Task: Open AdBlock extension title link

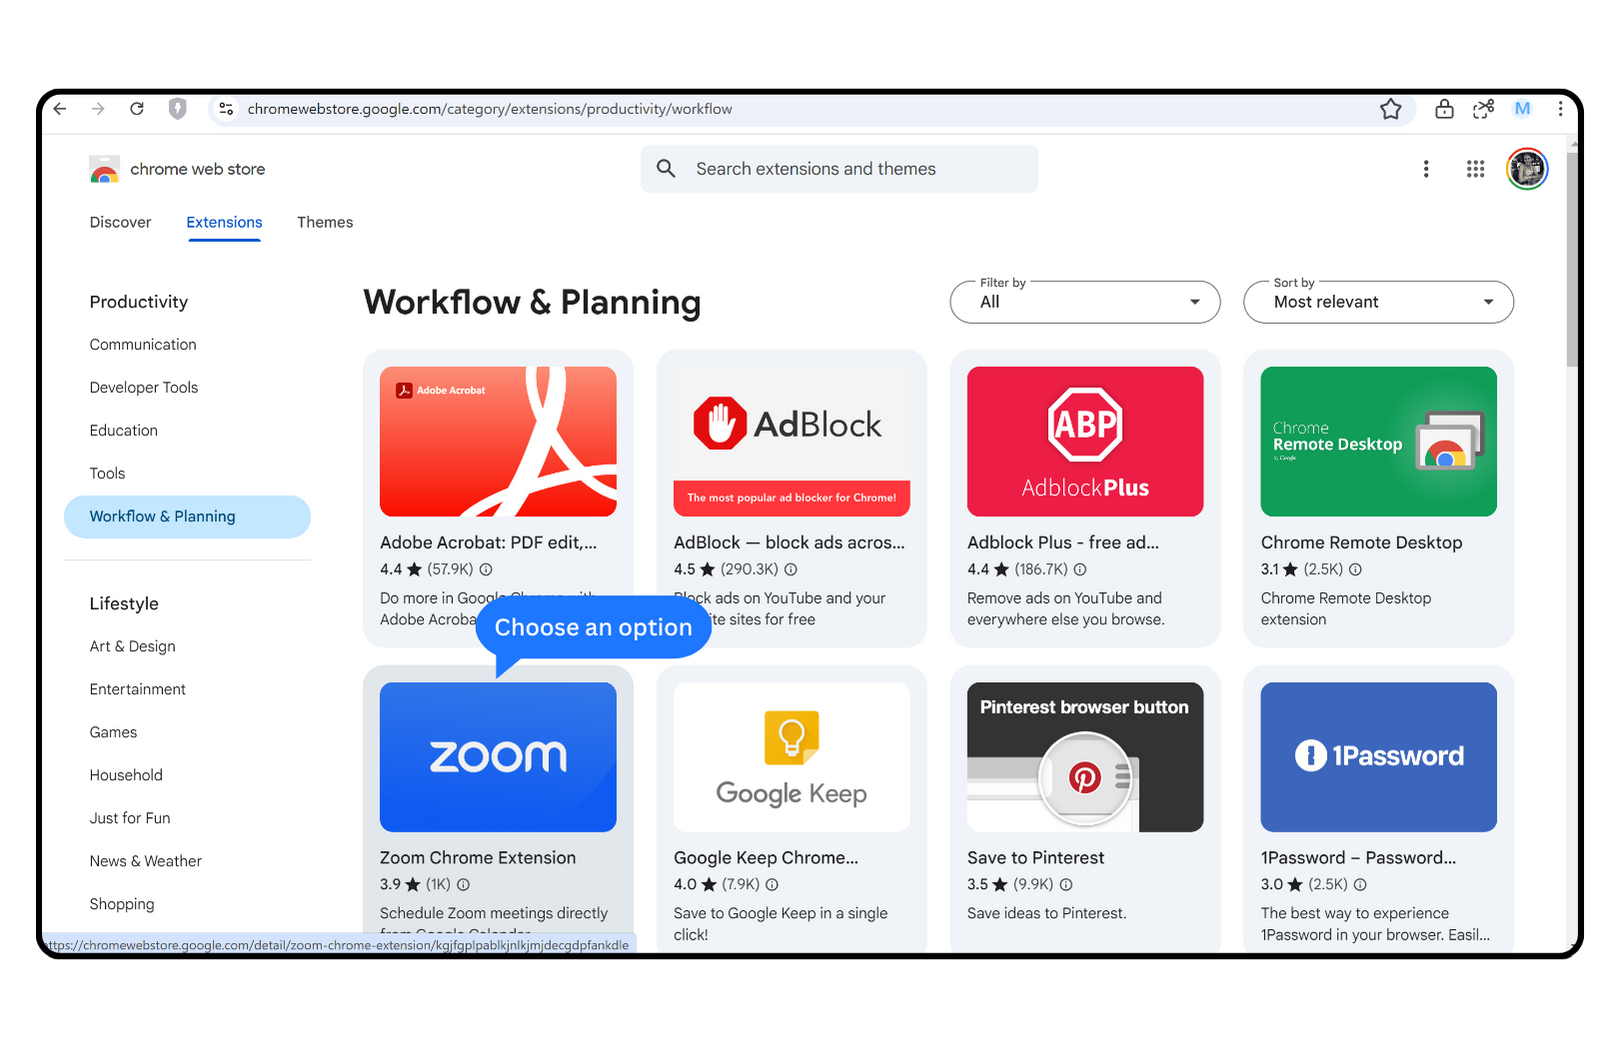Action: [x=789, y=543]
